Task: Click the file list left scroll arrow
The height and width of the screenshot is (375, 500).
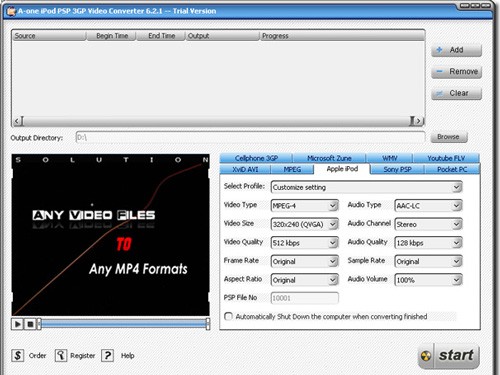Action: click(18, 121)
